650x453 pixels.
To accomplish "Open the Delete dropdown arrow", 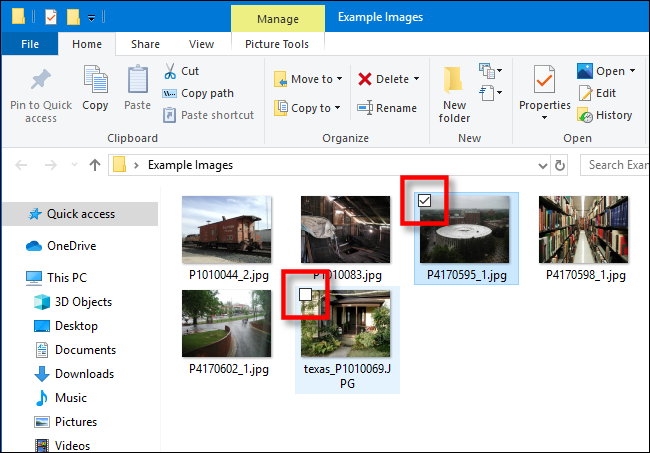I will click(x=416, y=79).
